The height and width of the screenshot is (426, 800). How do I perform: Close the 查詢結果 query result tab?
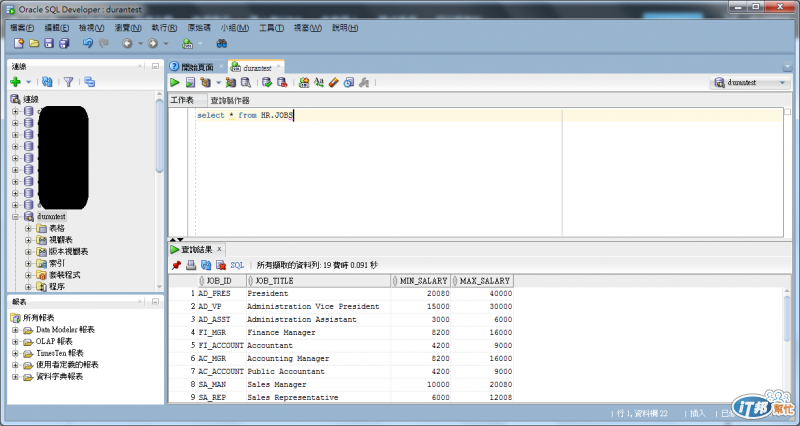(219, 249)
